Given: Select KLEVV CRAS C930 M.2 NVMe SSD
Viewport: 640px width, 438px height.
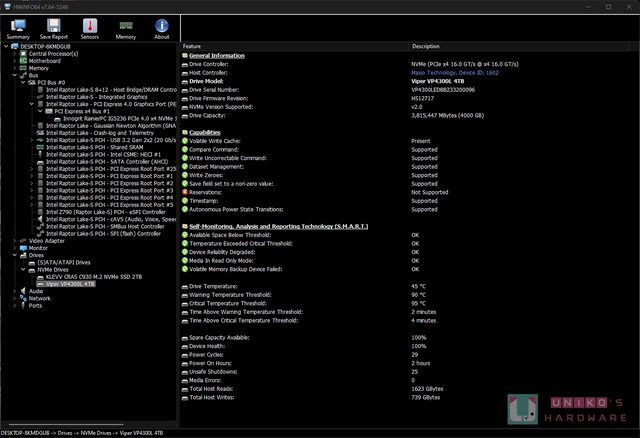Looking at the screenshot, I should coord(91,276).
